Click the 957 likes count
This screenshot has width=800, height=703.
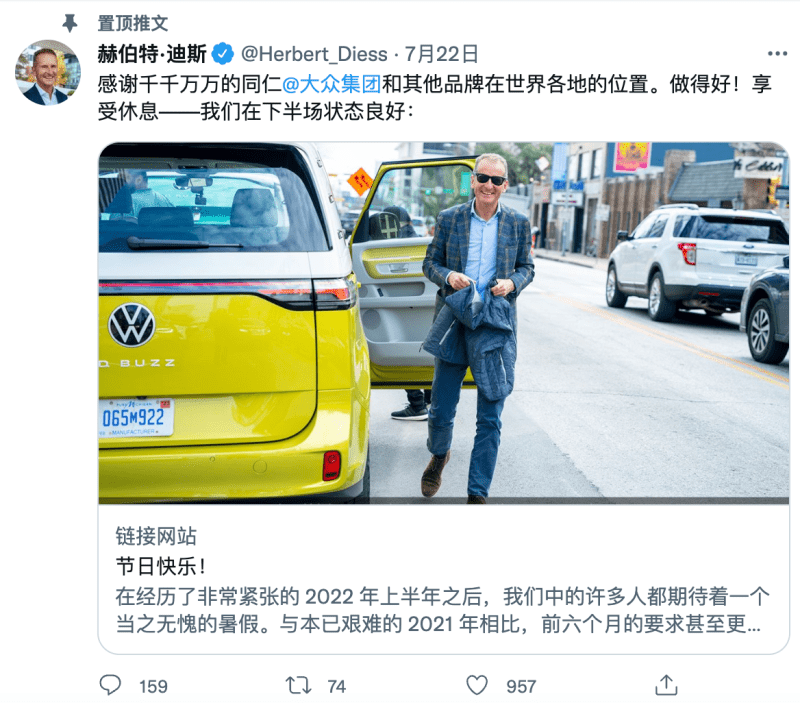click(521, 686)
